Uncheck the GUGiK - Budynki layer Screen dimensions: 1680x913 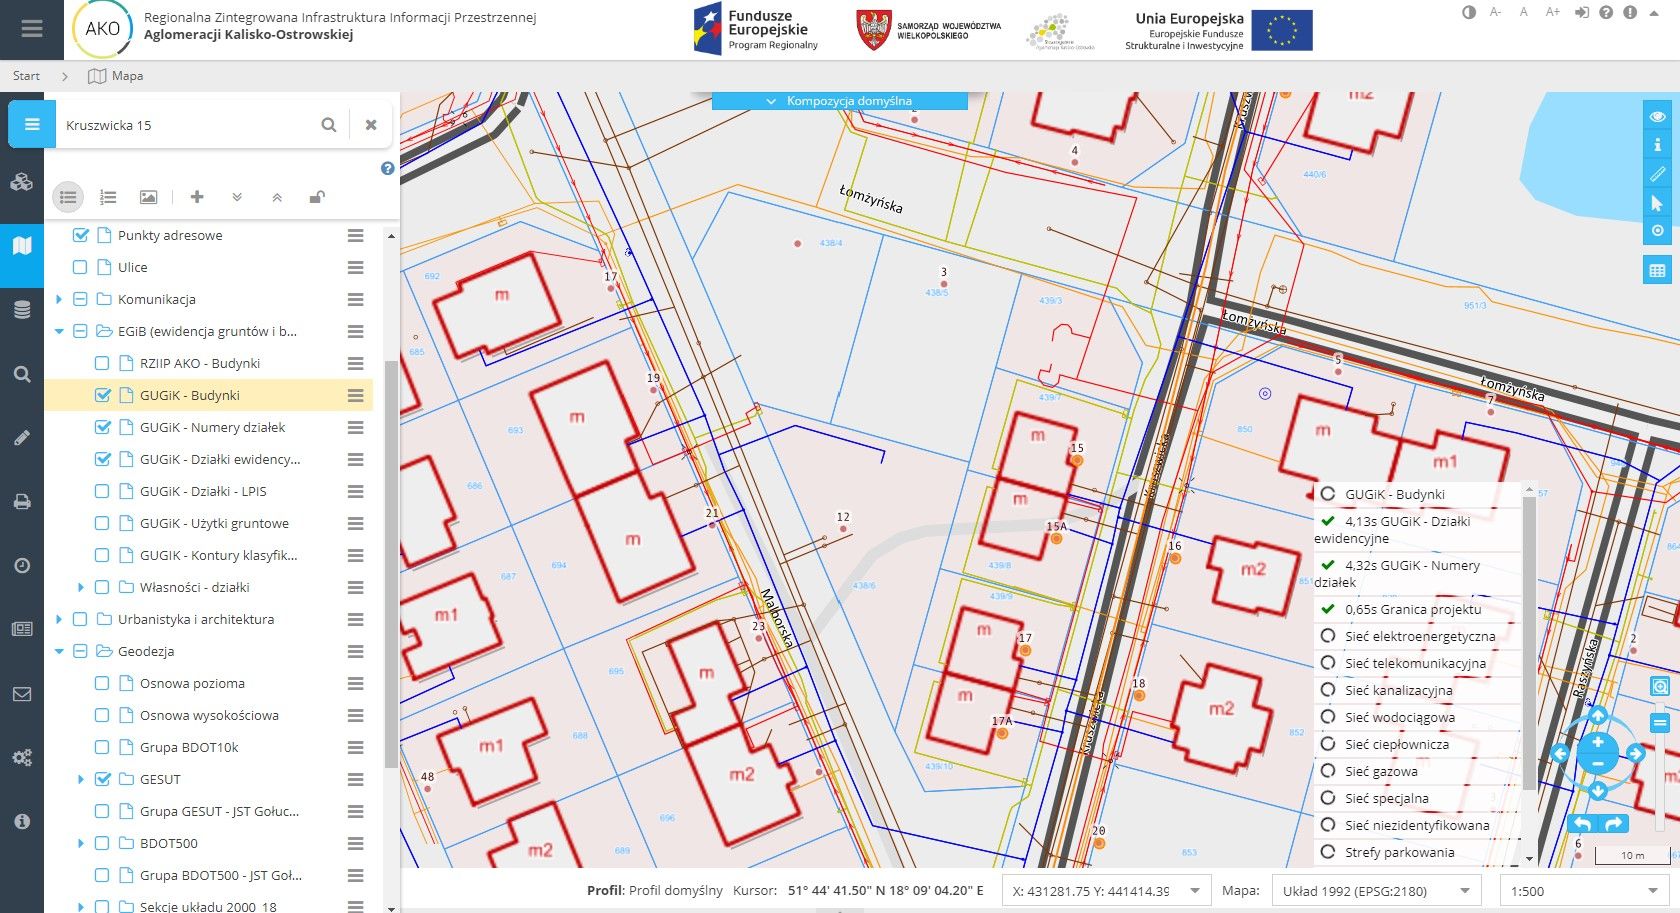102,395
